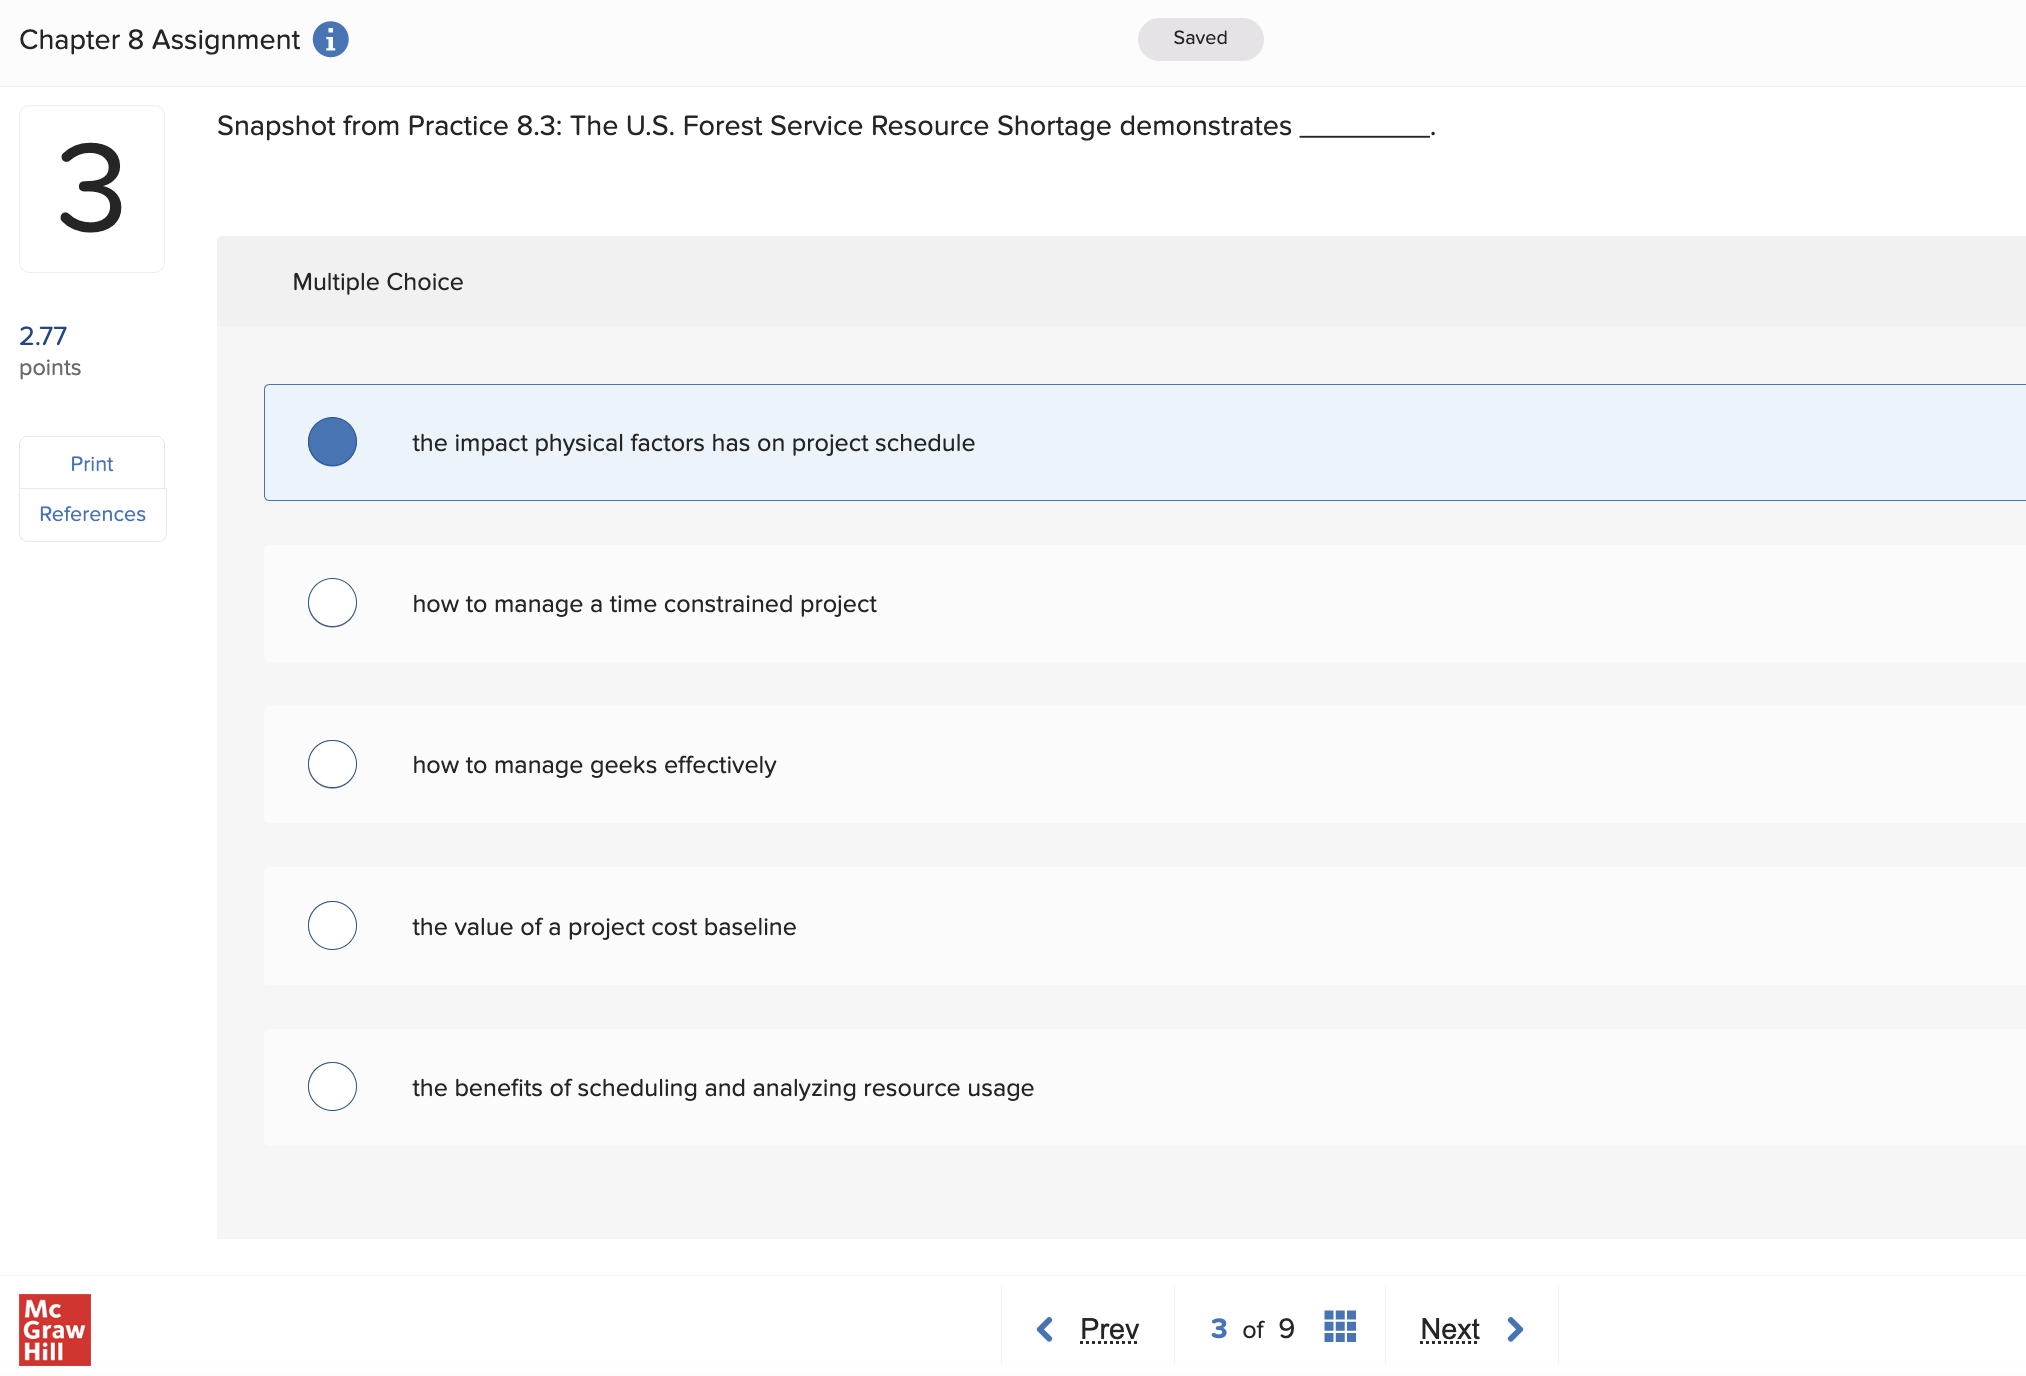2026x1376 pixels.
Task: Open the question grid navigator icon
Action: tap(1339, 1327)
